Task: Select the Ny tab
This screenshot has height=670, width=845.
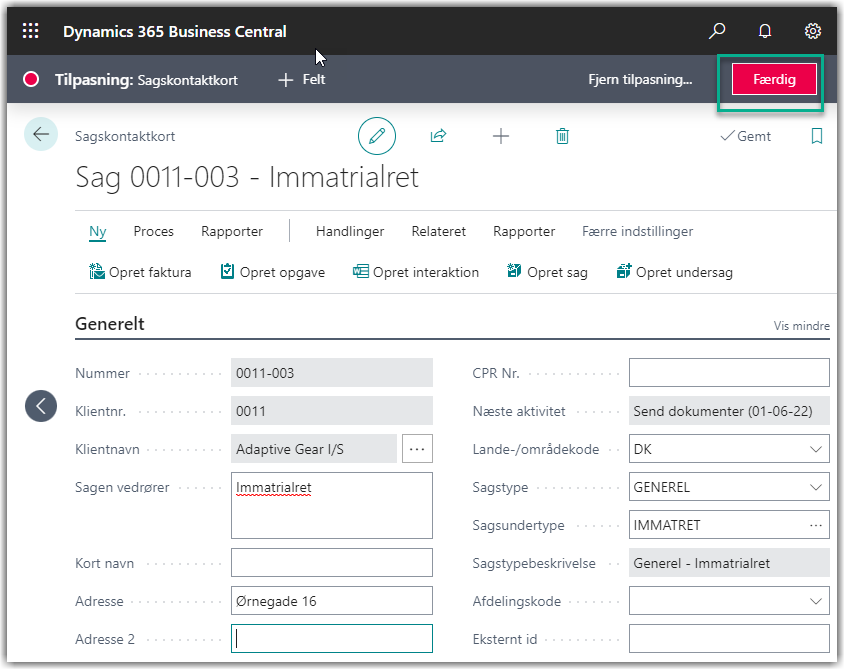Action: (x=98, y=232)
